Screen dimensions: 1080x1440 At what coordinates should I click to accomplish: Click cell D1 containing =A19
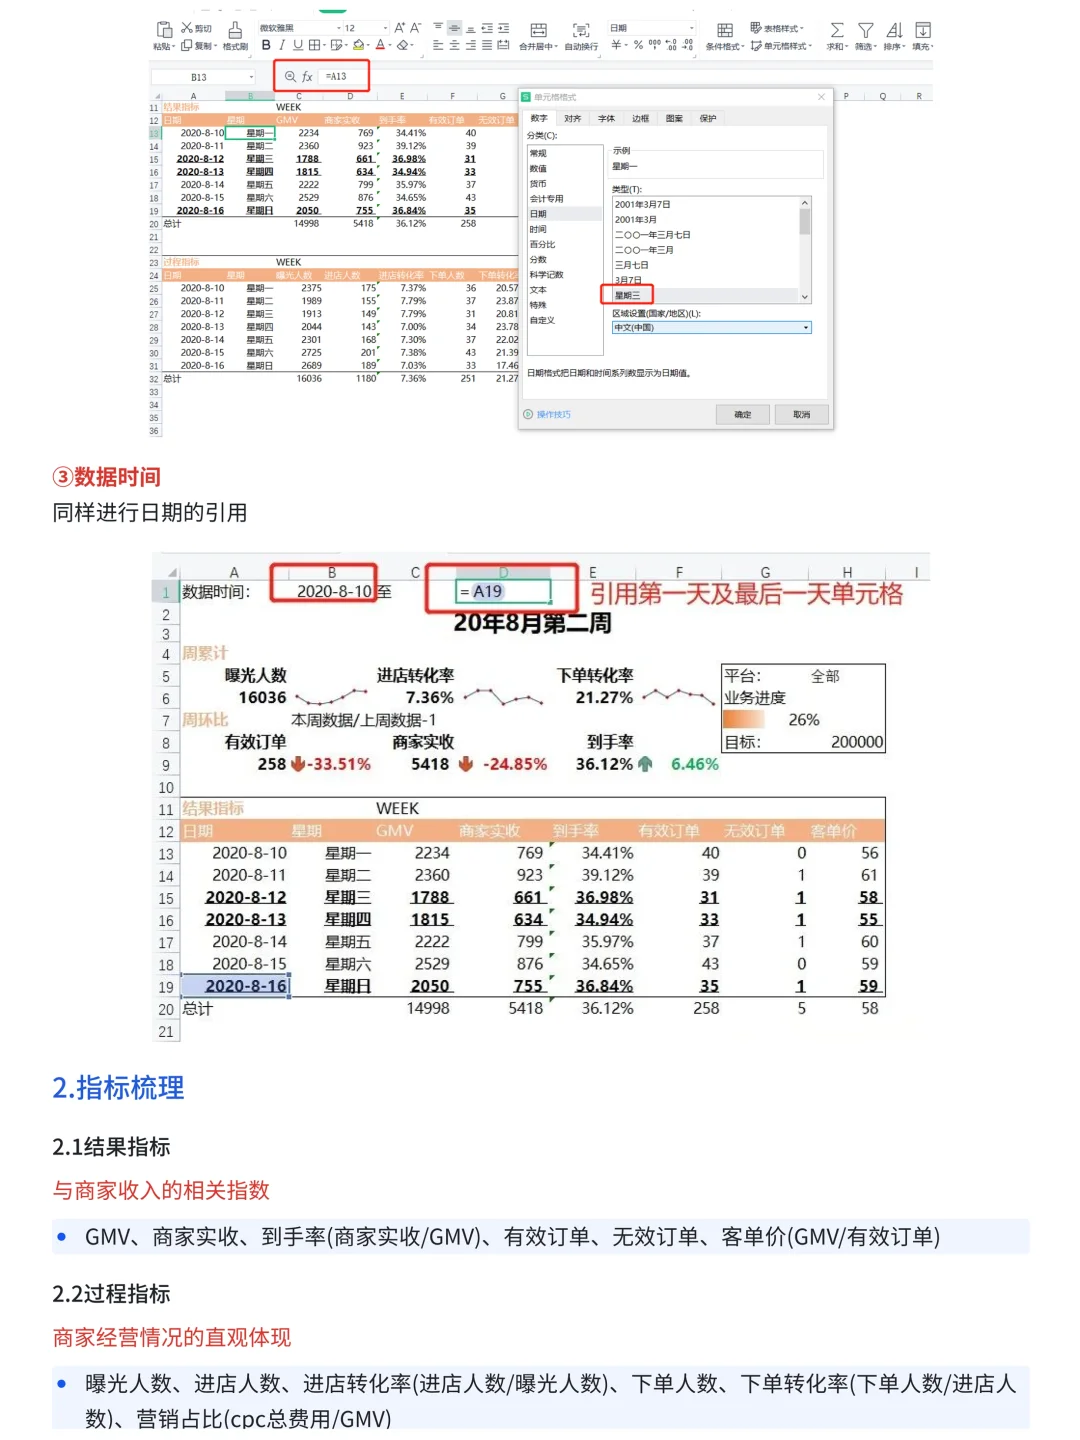coord(503,591)
